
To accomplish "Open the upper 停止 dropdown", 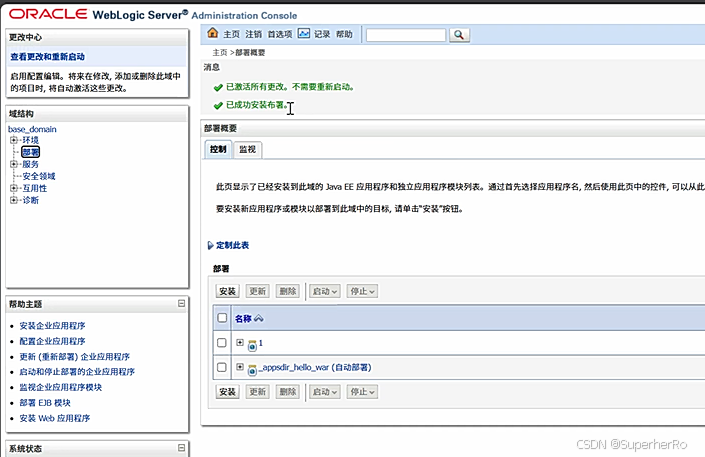I will click(362, 291).
